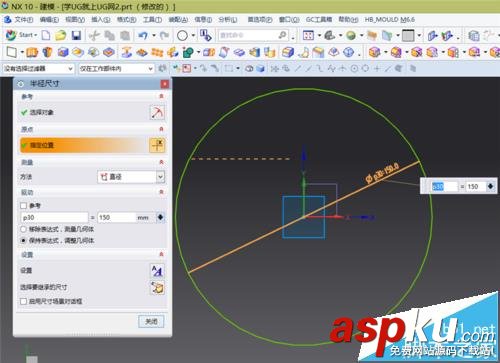
Task: Click the red-and-white icon in selection bar
Action: click(187, 69)
